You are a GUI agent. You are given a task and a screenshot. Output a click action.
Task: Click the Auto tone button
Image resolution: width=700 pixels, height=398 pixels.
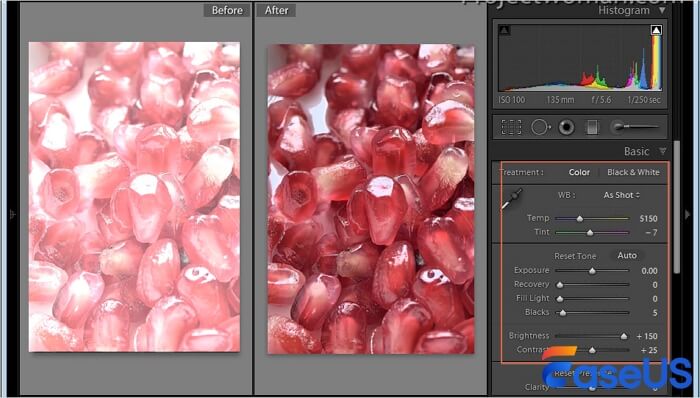pos(627,256)
